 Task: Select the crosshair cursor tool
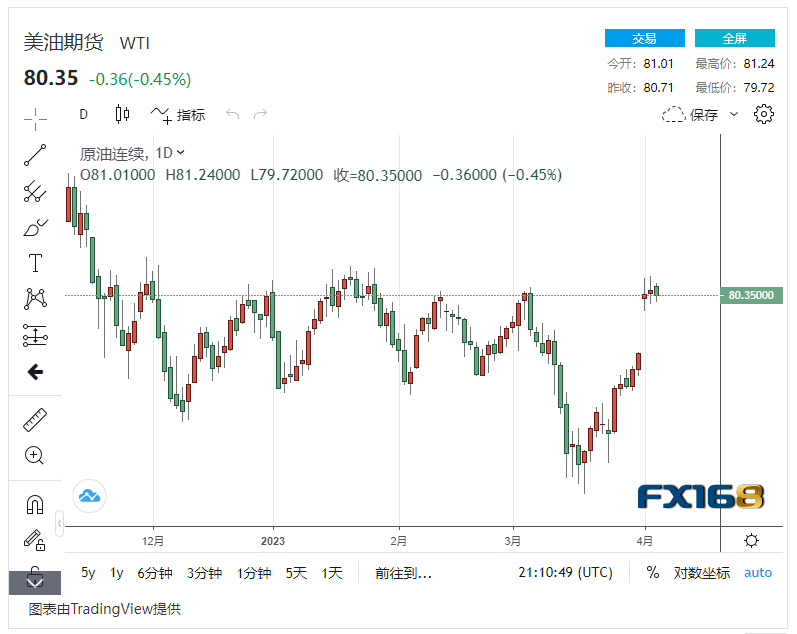pyautogui.click(x=35, y=117)
